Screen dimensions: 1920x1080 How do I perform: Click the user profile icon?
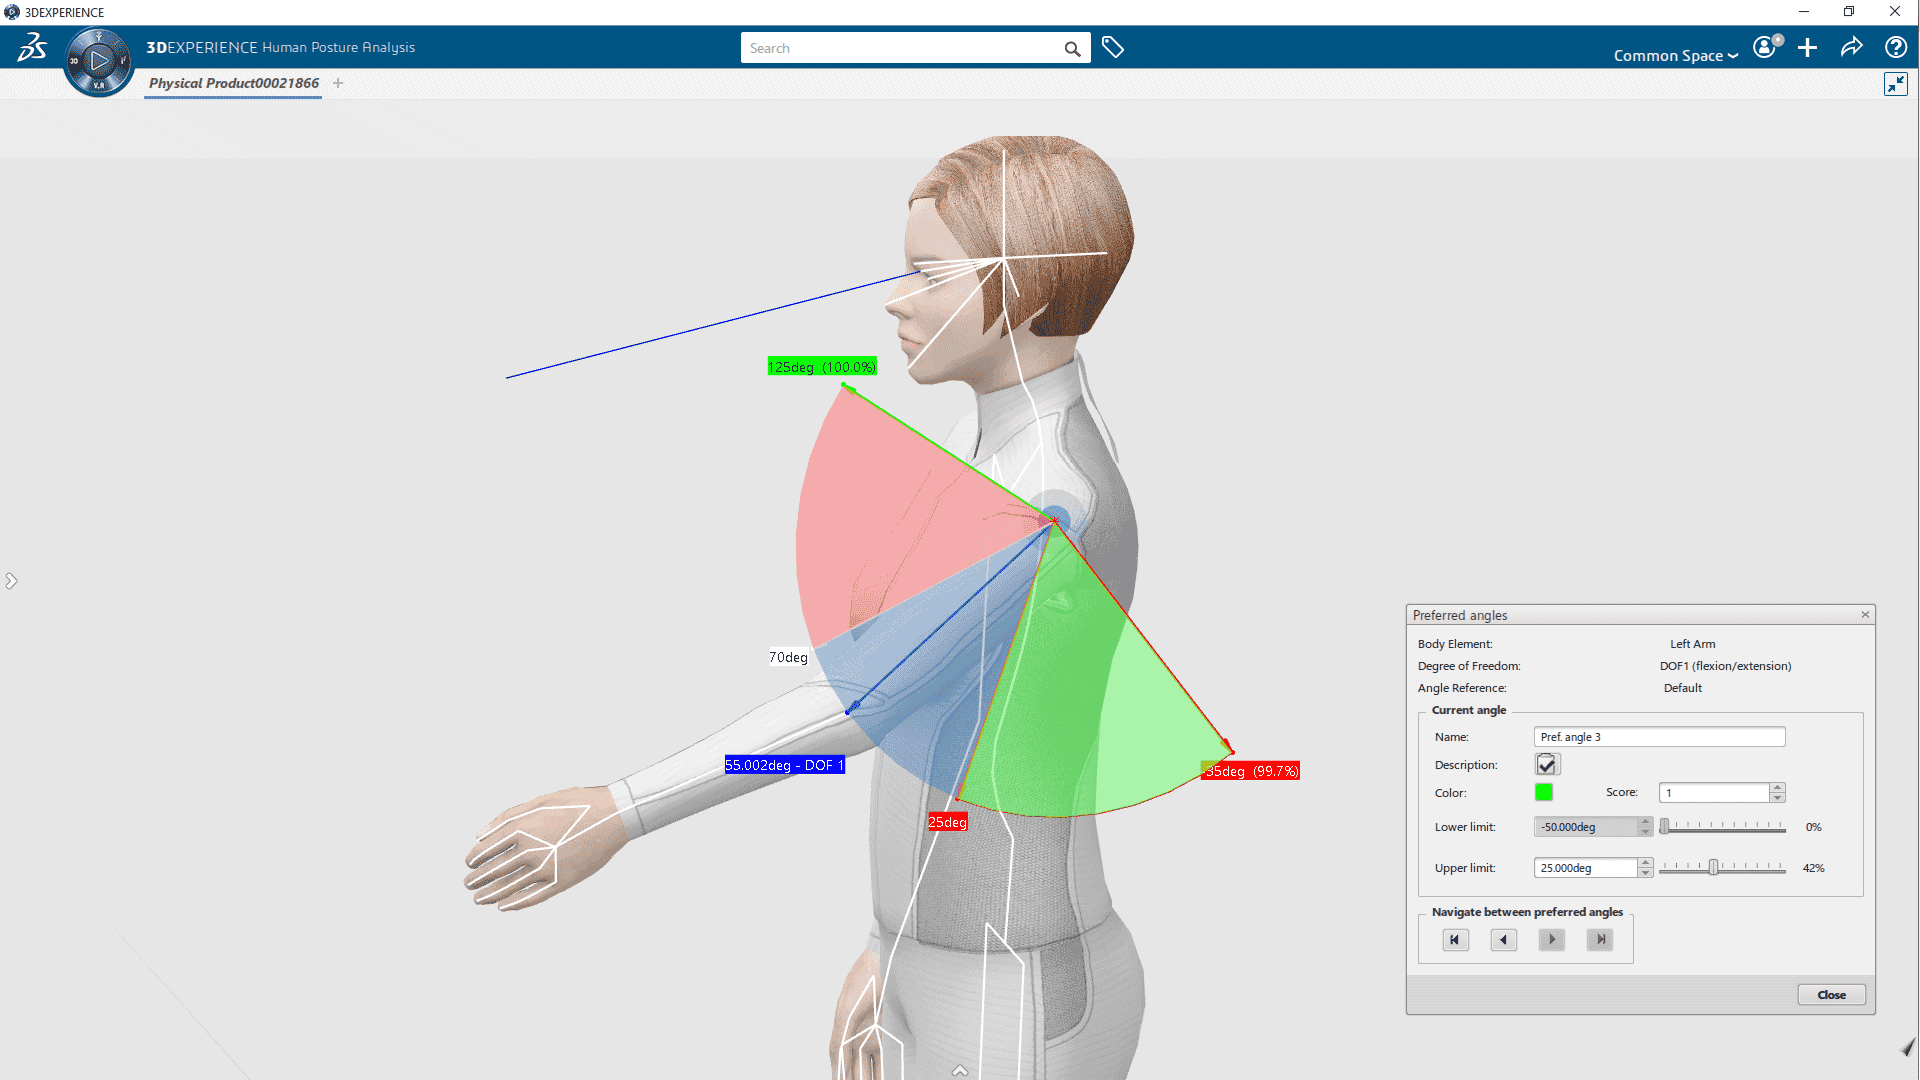[x=1766, y=47]
